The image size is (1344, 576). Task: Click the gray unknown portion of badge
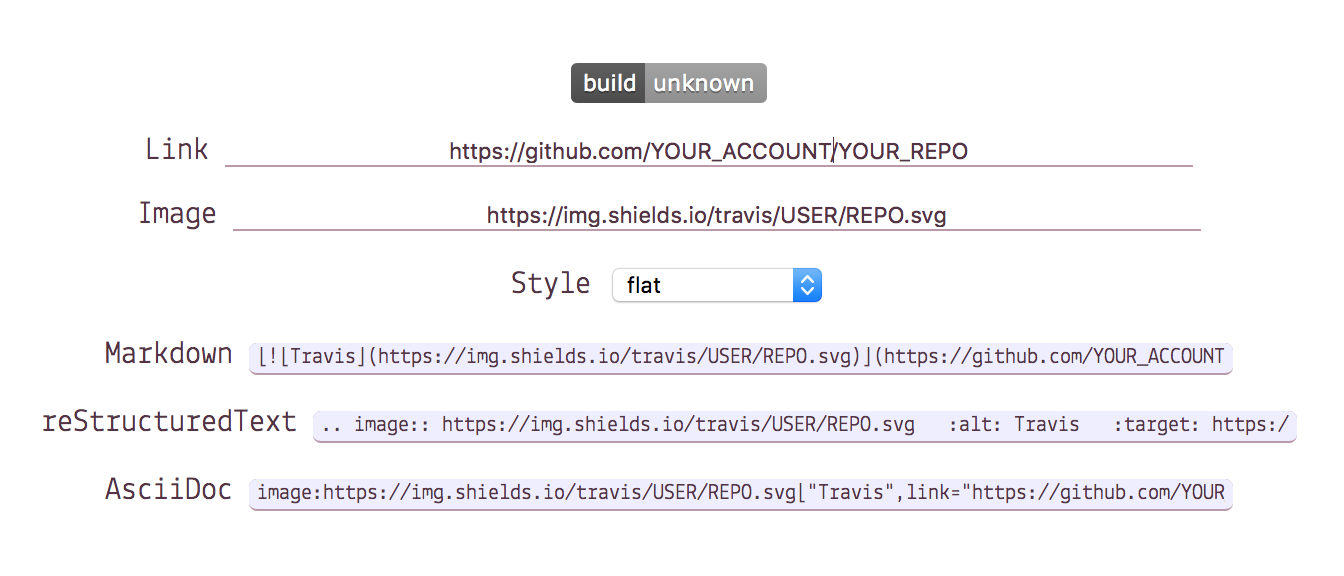(704, 83)
